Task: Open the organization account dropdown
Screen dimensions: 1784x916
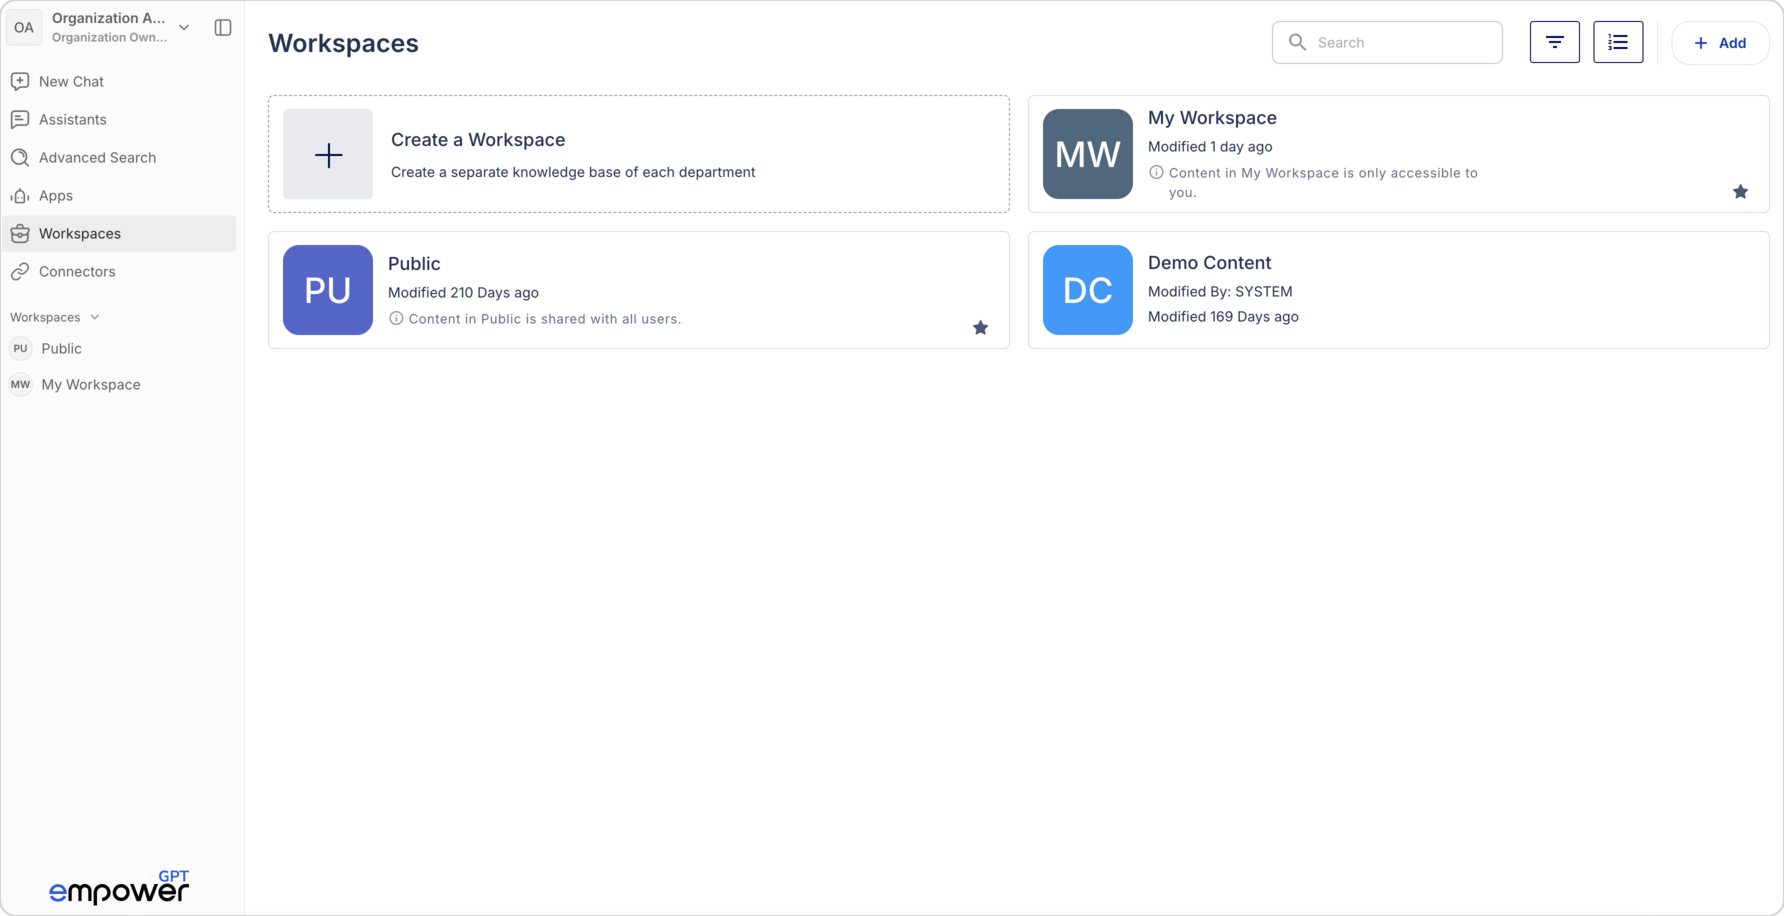Action: pos(184,28)
